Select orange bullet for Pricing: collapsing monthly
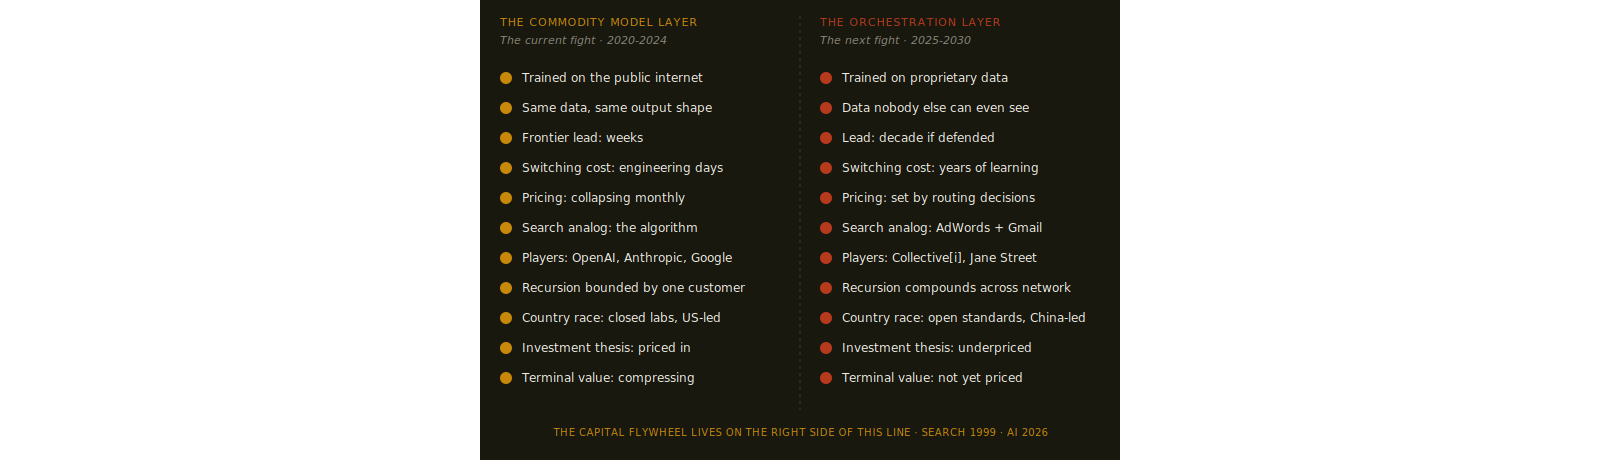 click(x=506, y=198)
